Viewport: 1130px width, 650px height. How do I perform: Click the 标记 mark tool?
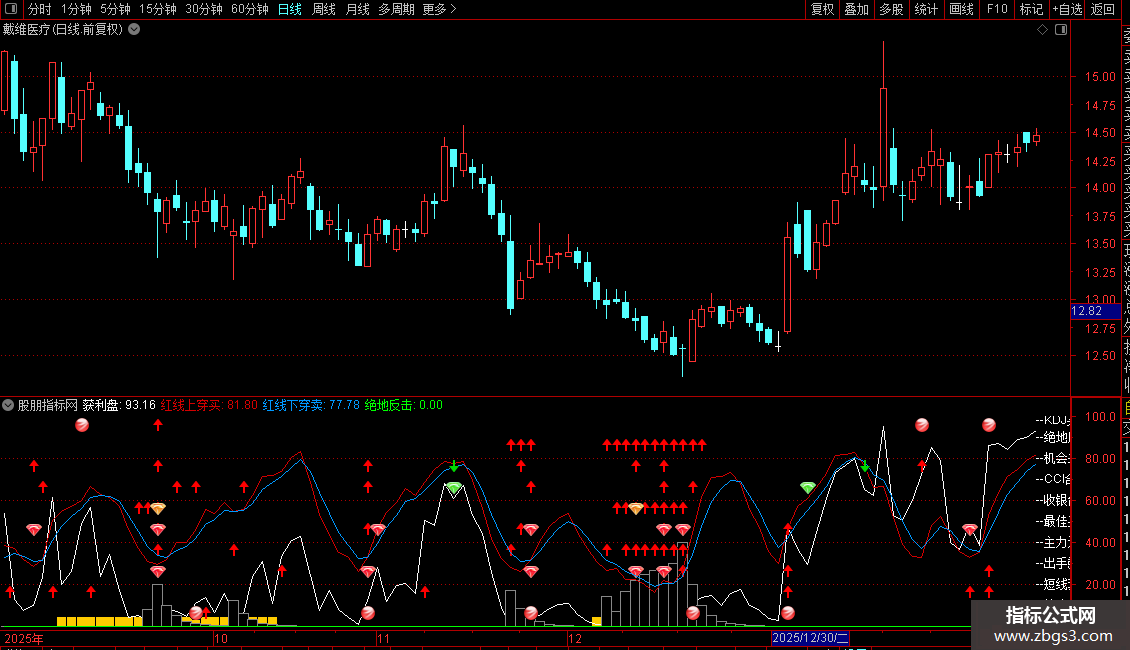click(1031, 9)
